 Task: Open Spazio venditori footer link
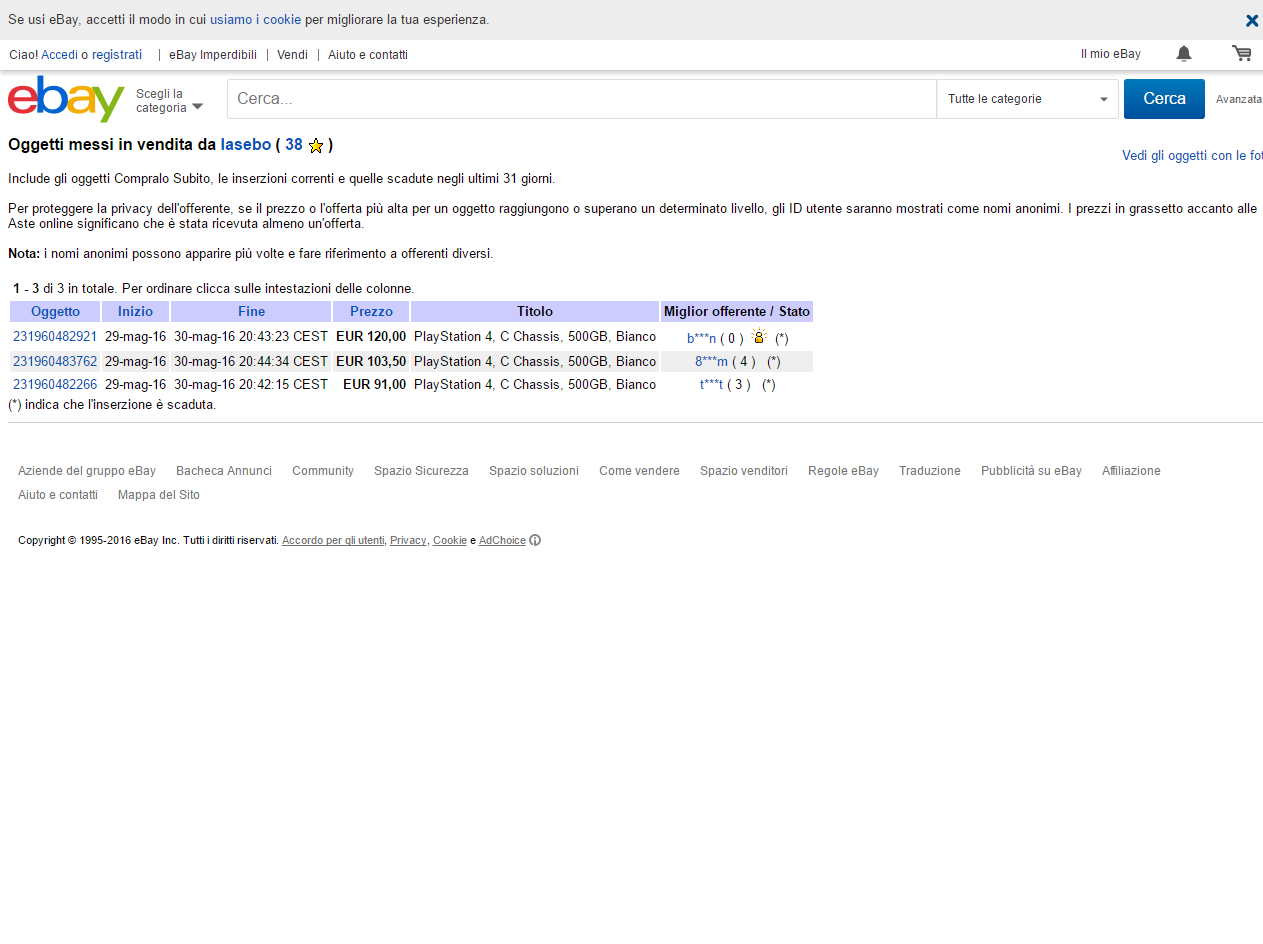pos(744,471)
